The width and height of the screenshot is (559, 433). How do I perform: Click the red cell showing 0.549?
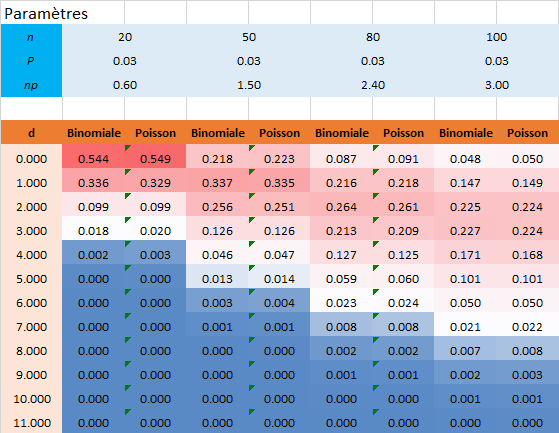coord(155,159)
